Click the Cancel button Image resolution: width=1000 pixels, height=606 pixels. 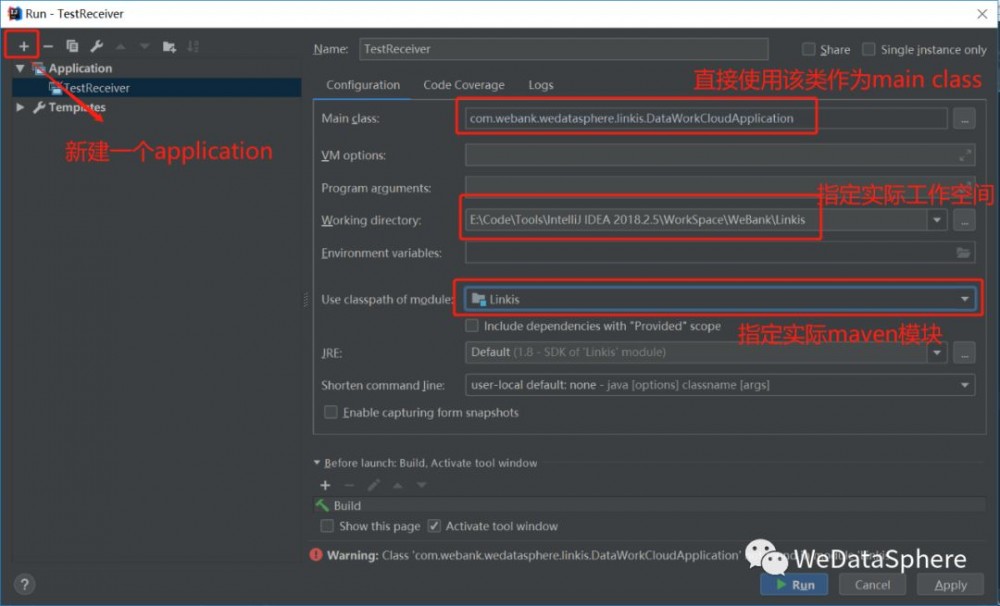pyautogui.click(x=872, y=584)
